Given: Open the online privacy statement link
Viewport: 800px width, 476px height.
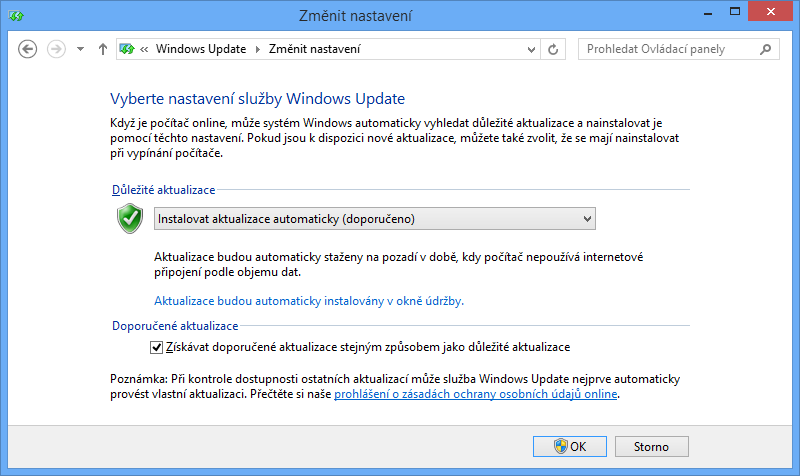Looking at the screenshot, I should coord(477,394).
